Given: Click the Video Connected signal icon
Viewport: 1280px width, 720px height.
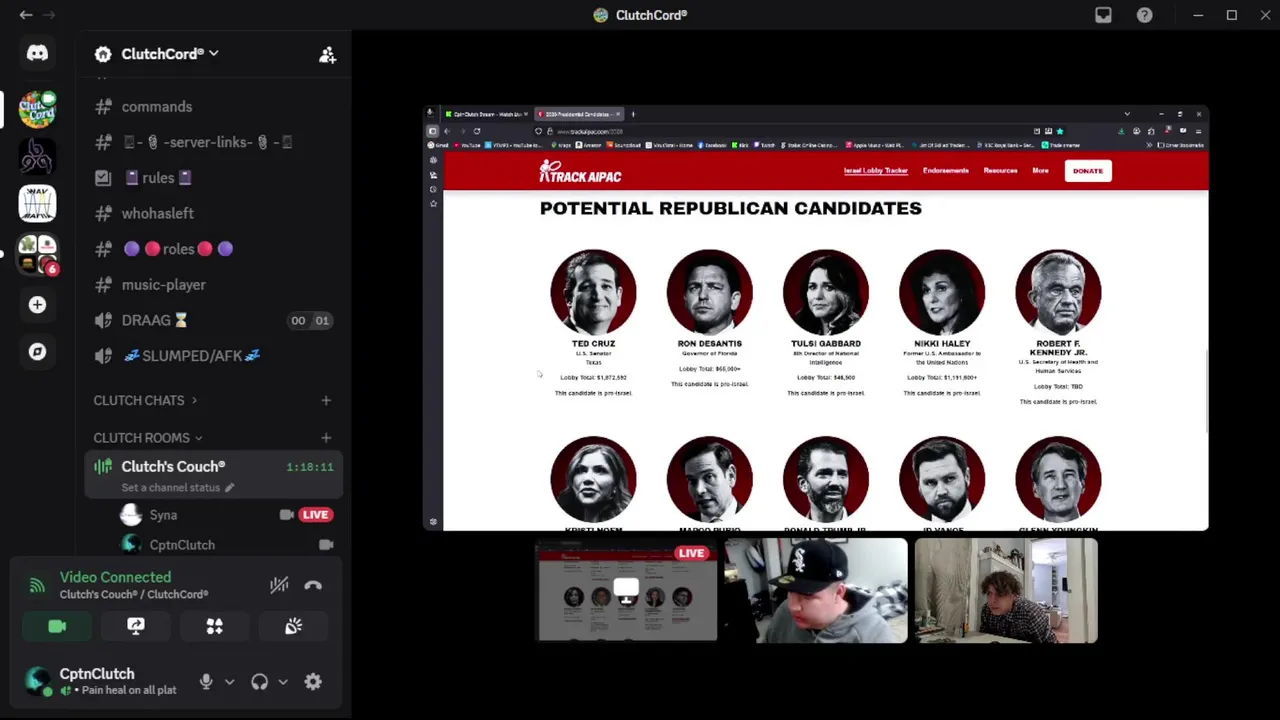Looking at the screenshot, I should [x=37, y=586].
